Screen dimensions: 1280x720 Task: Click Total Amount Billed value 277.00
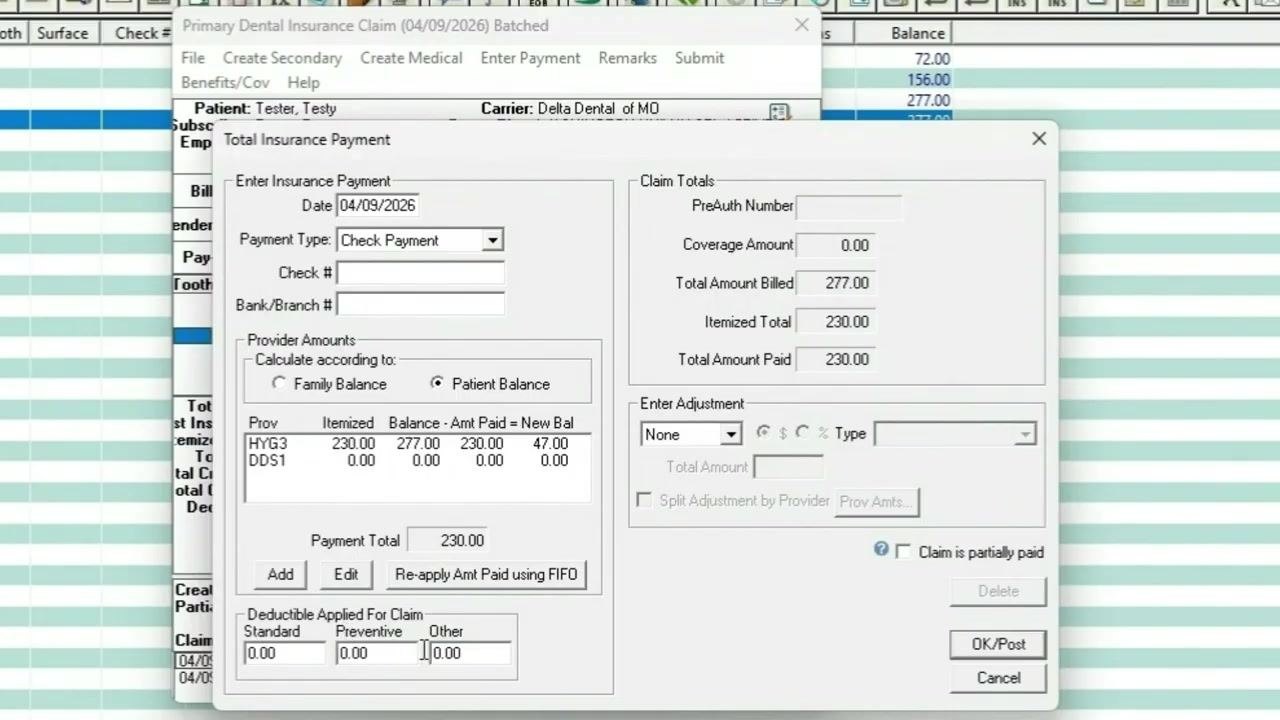coord(835,283)
